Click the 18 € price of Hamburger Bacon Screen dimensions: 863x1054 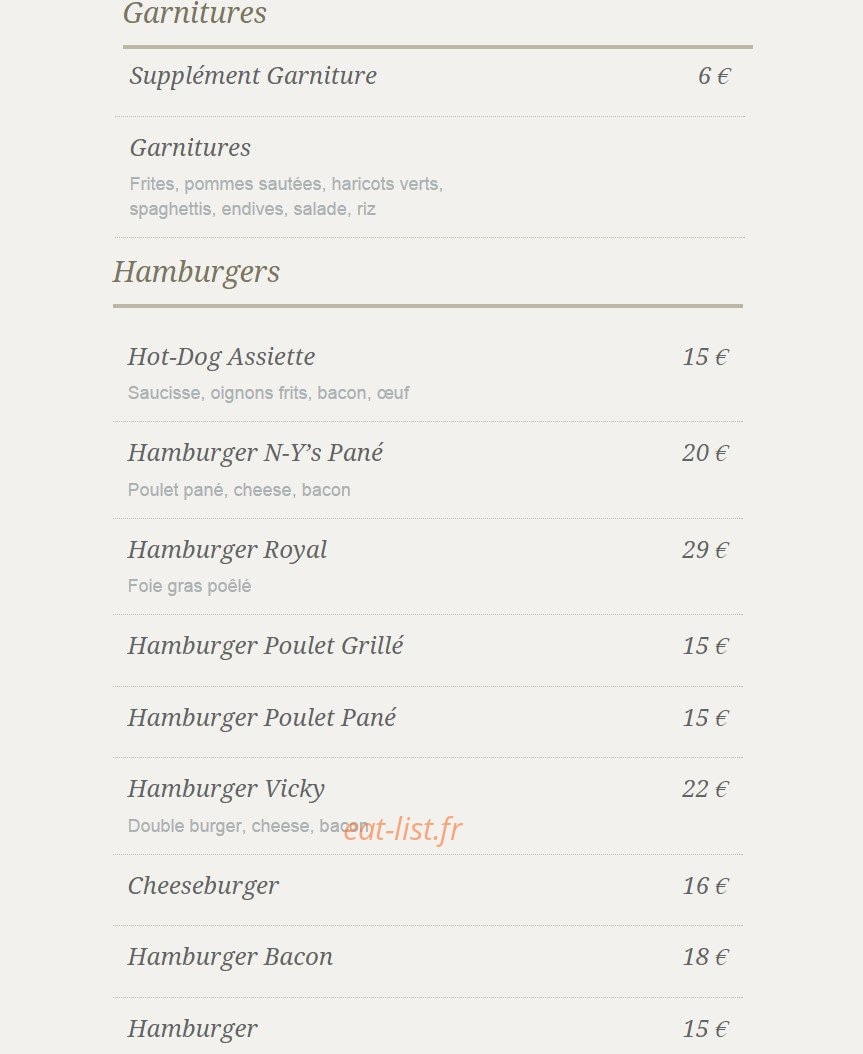click(x=705, y=957)
